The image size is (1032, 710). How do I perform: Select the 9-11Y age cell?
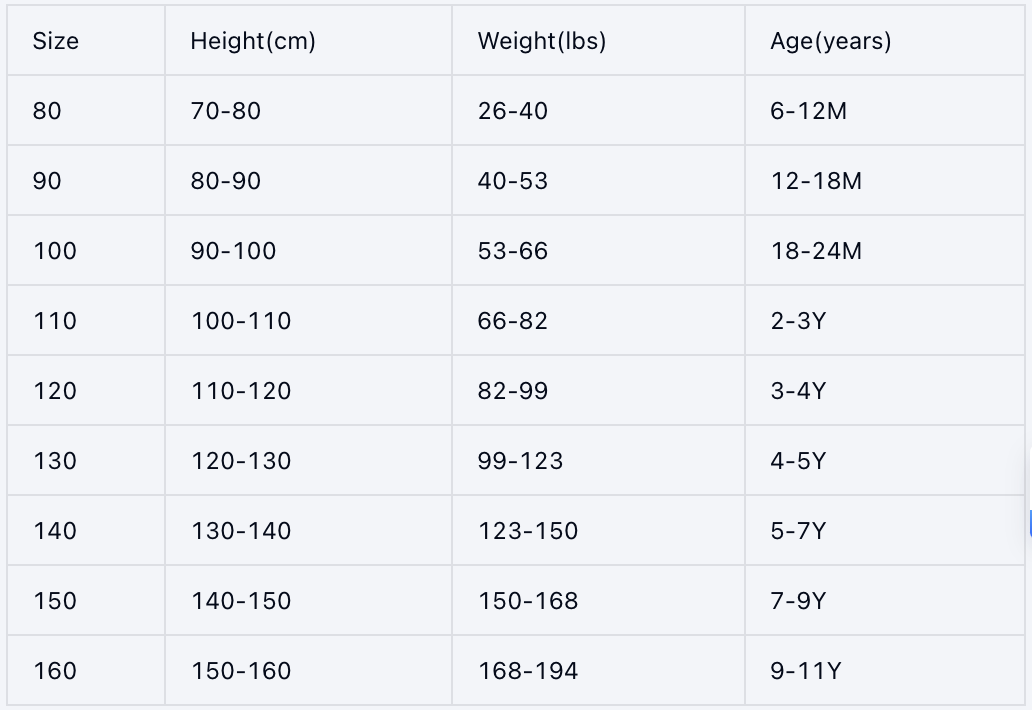(805, 671)
